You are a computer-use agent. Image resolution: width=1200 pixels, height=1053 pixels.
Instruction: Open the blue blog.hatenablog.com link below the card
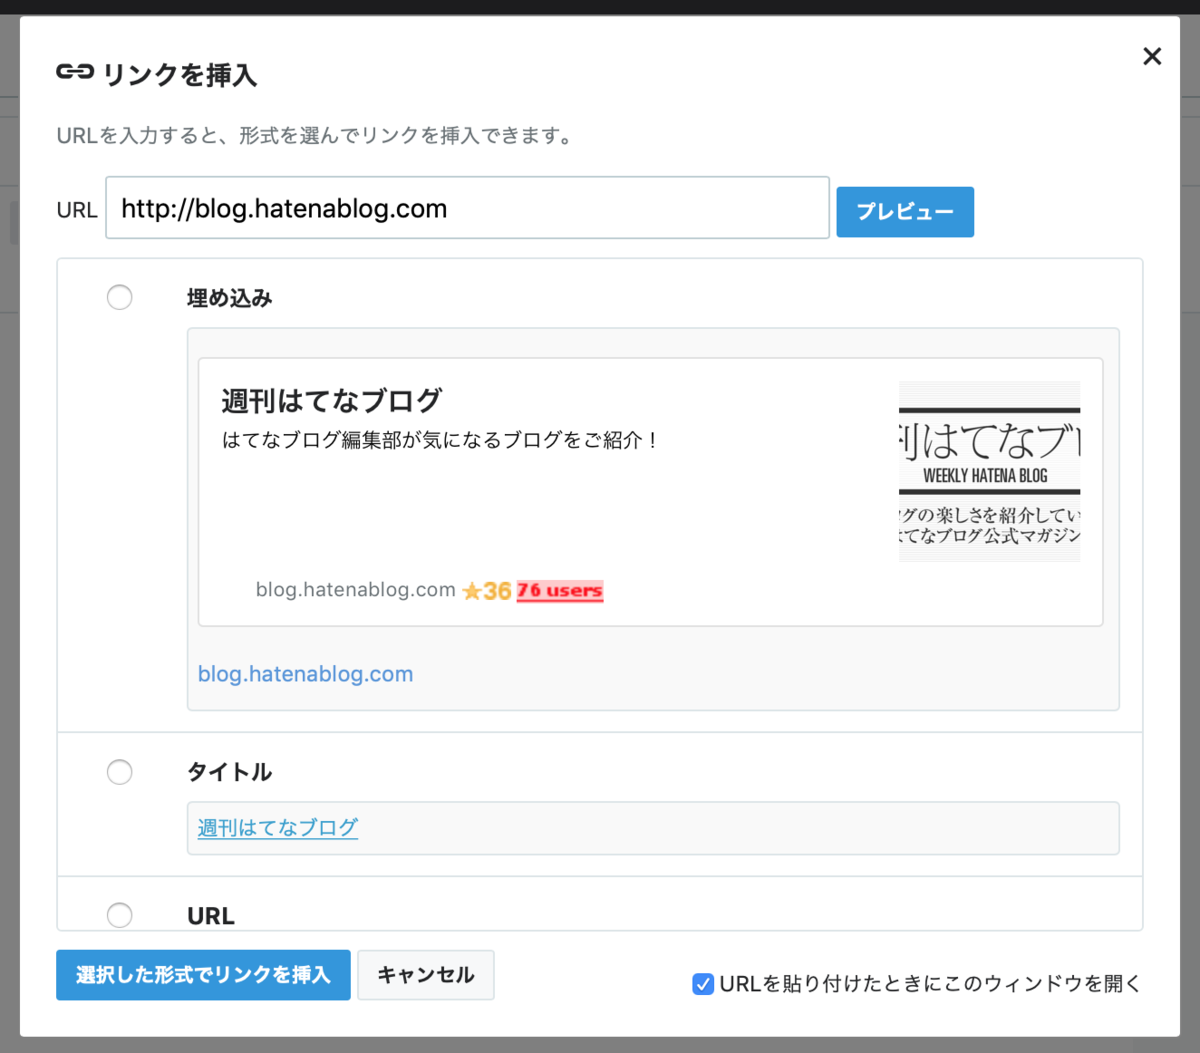305,674
